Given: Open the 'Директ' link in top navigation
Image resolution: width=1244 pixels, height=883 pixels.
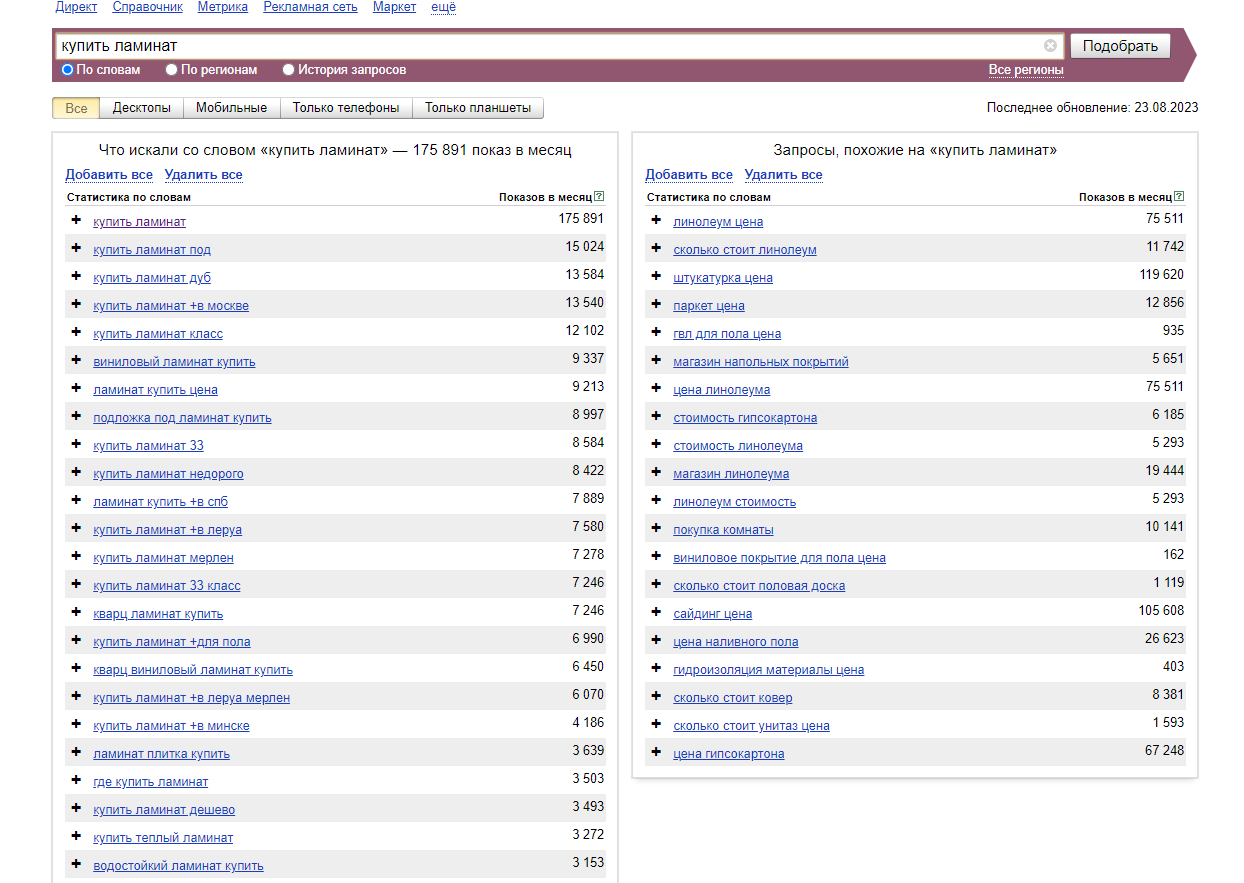Looking at the screenshot, I should point(76,7).
